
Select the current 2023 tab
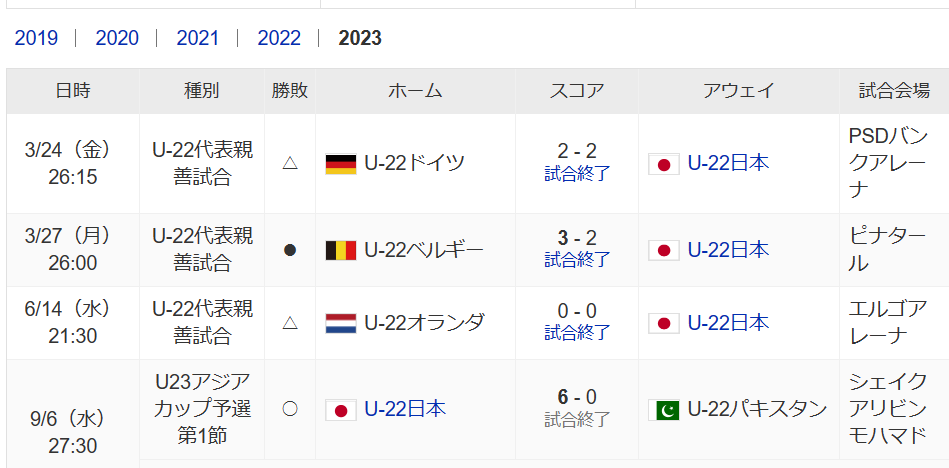point(360,38)
